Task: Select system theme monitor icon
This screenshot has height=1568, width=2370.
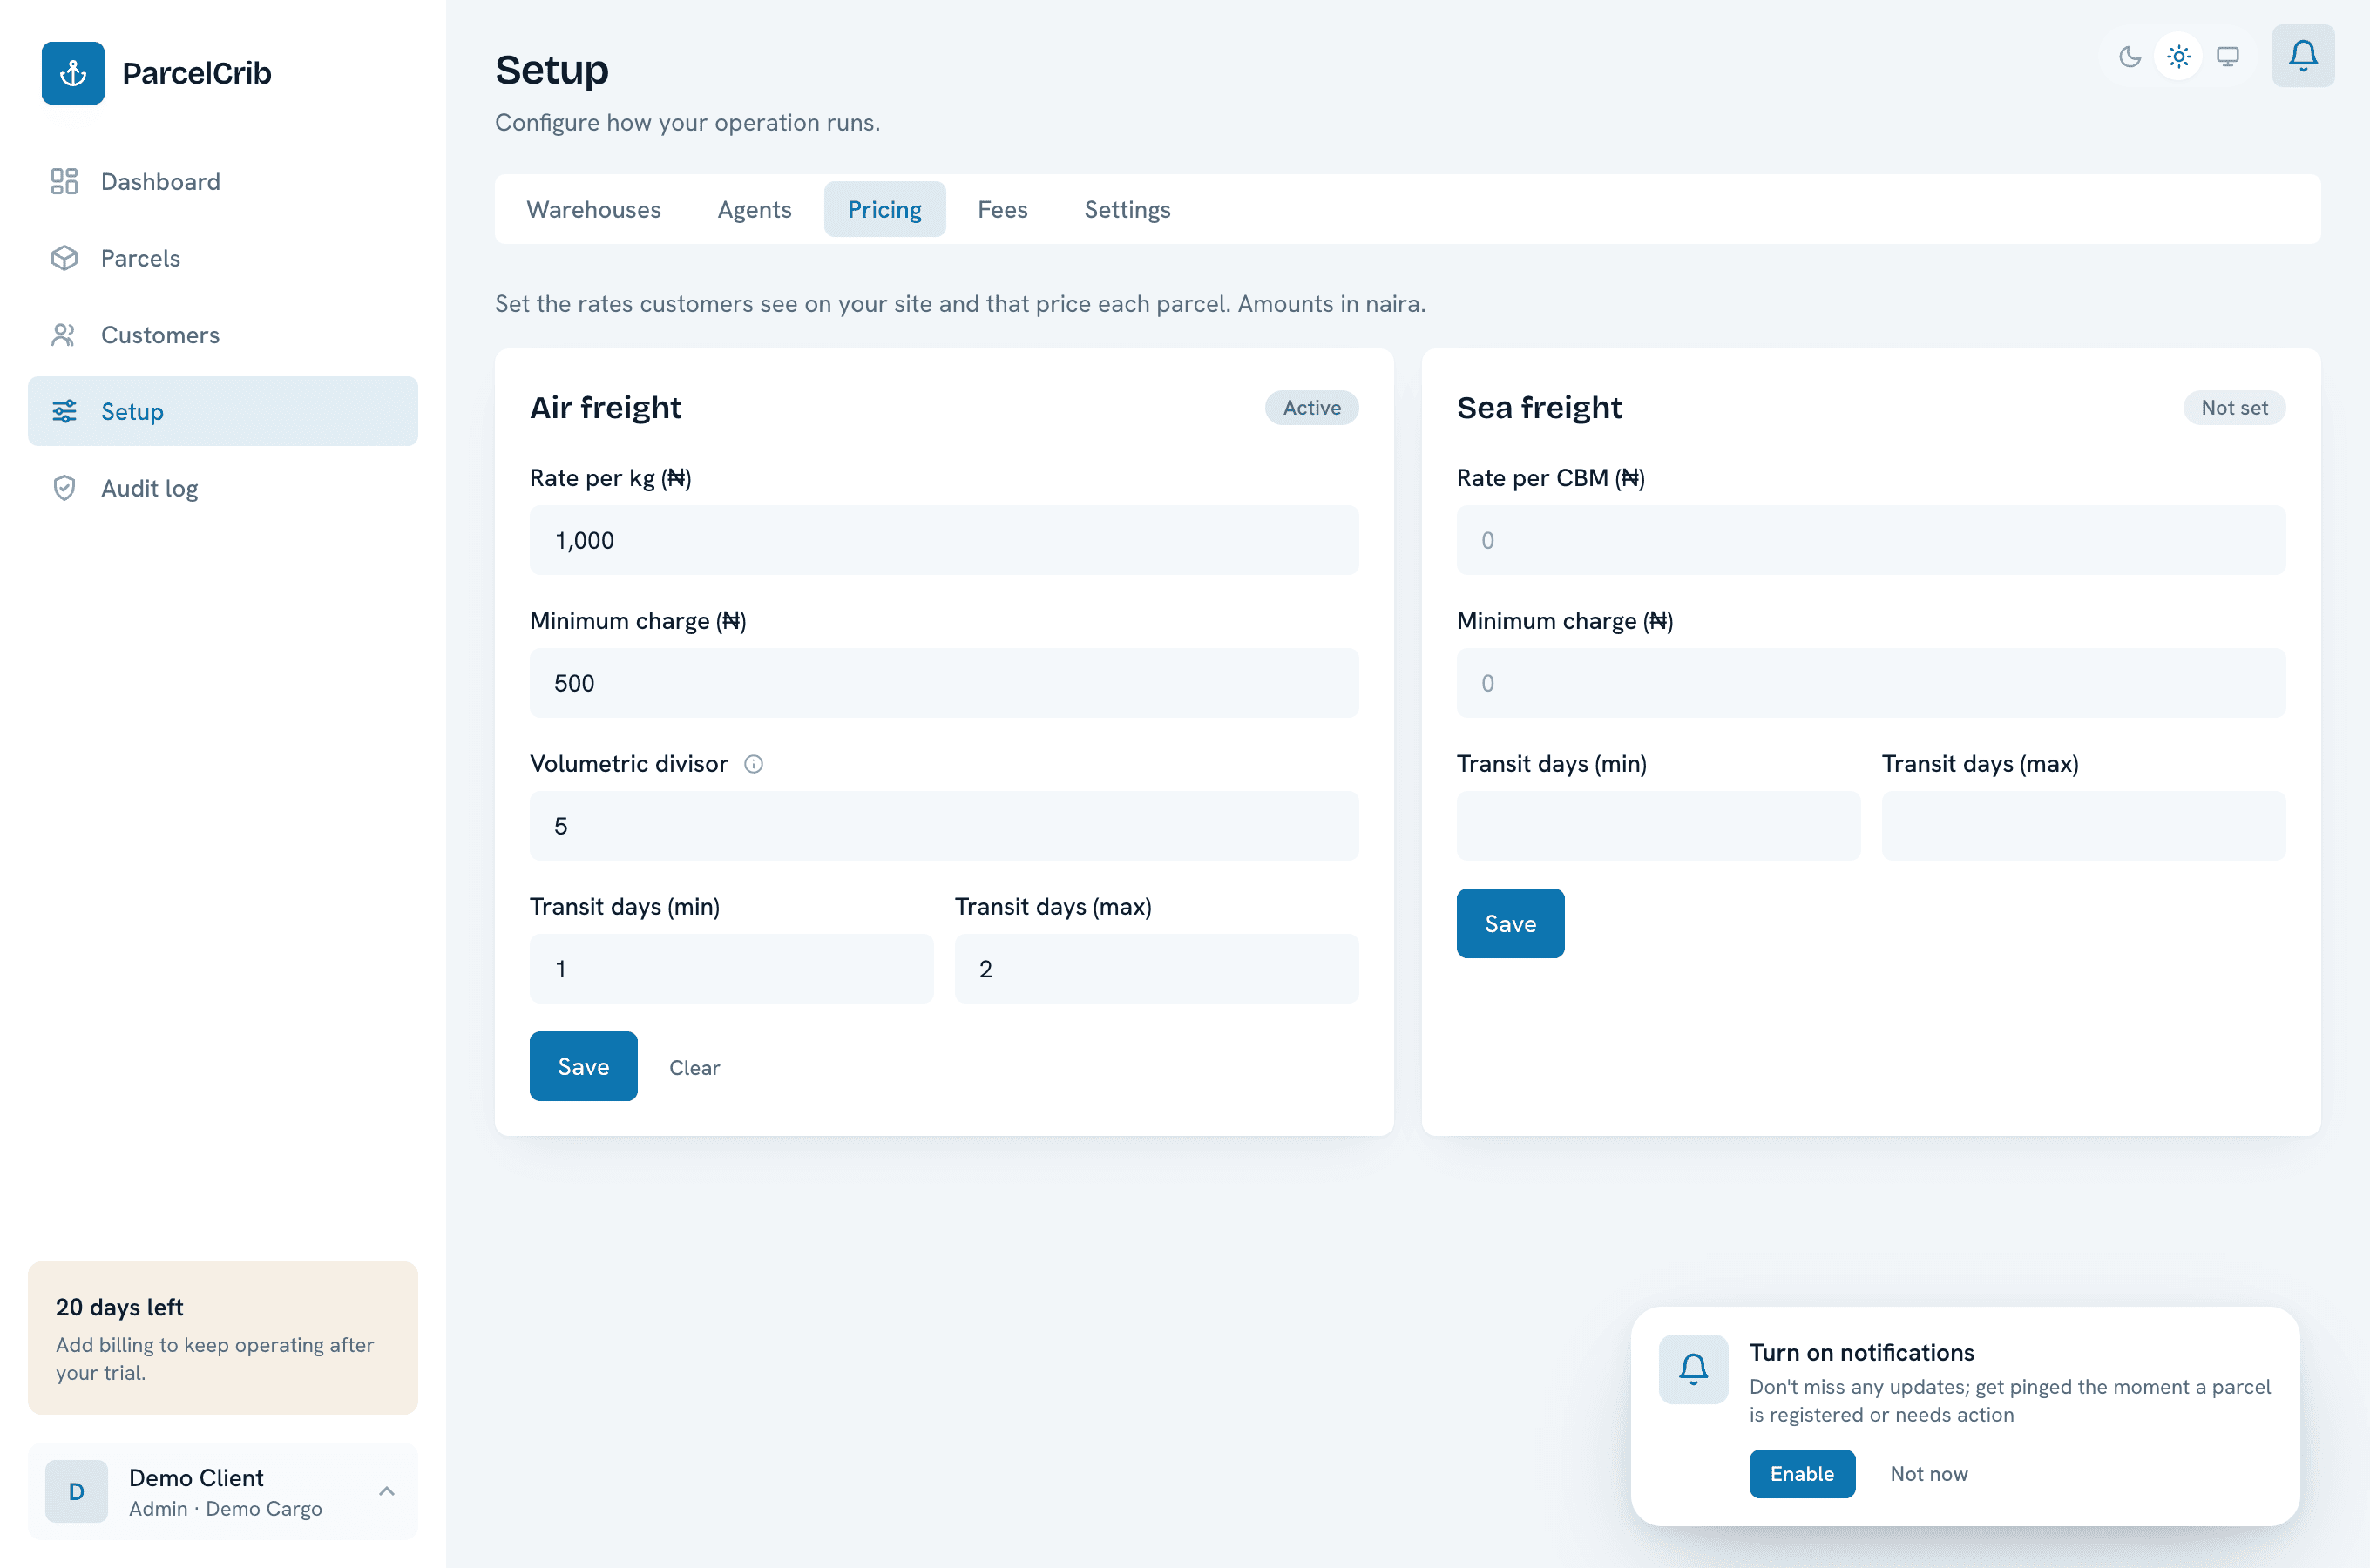Action: 2228,56
